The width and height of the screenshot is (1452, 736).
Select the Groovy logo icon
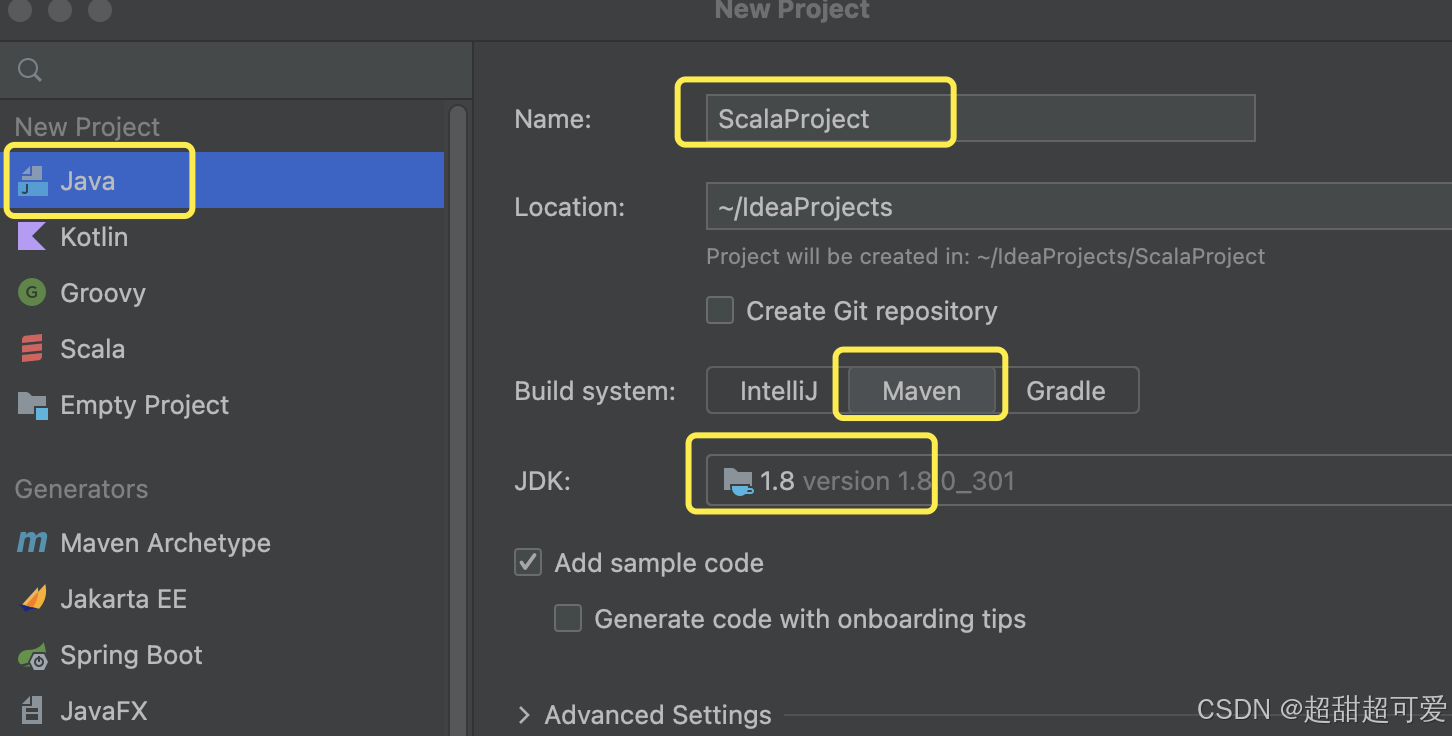(x=32, y=293)
